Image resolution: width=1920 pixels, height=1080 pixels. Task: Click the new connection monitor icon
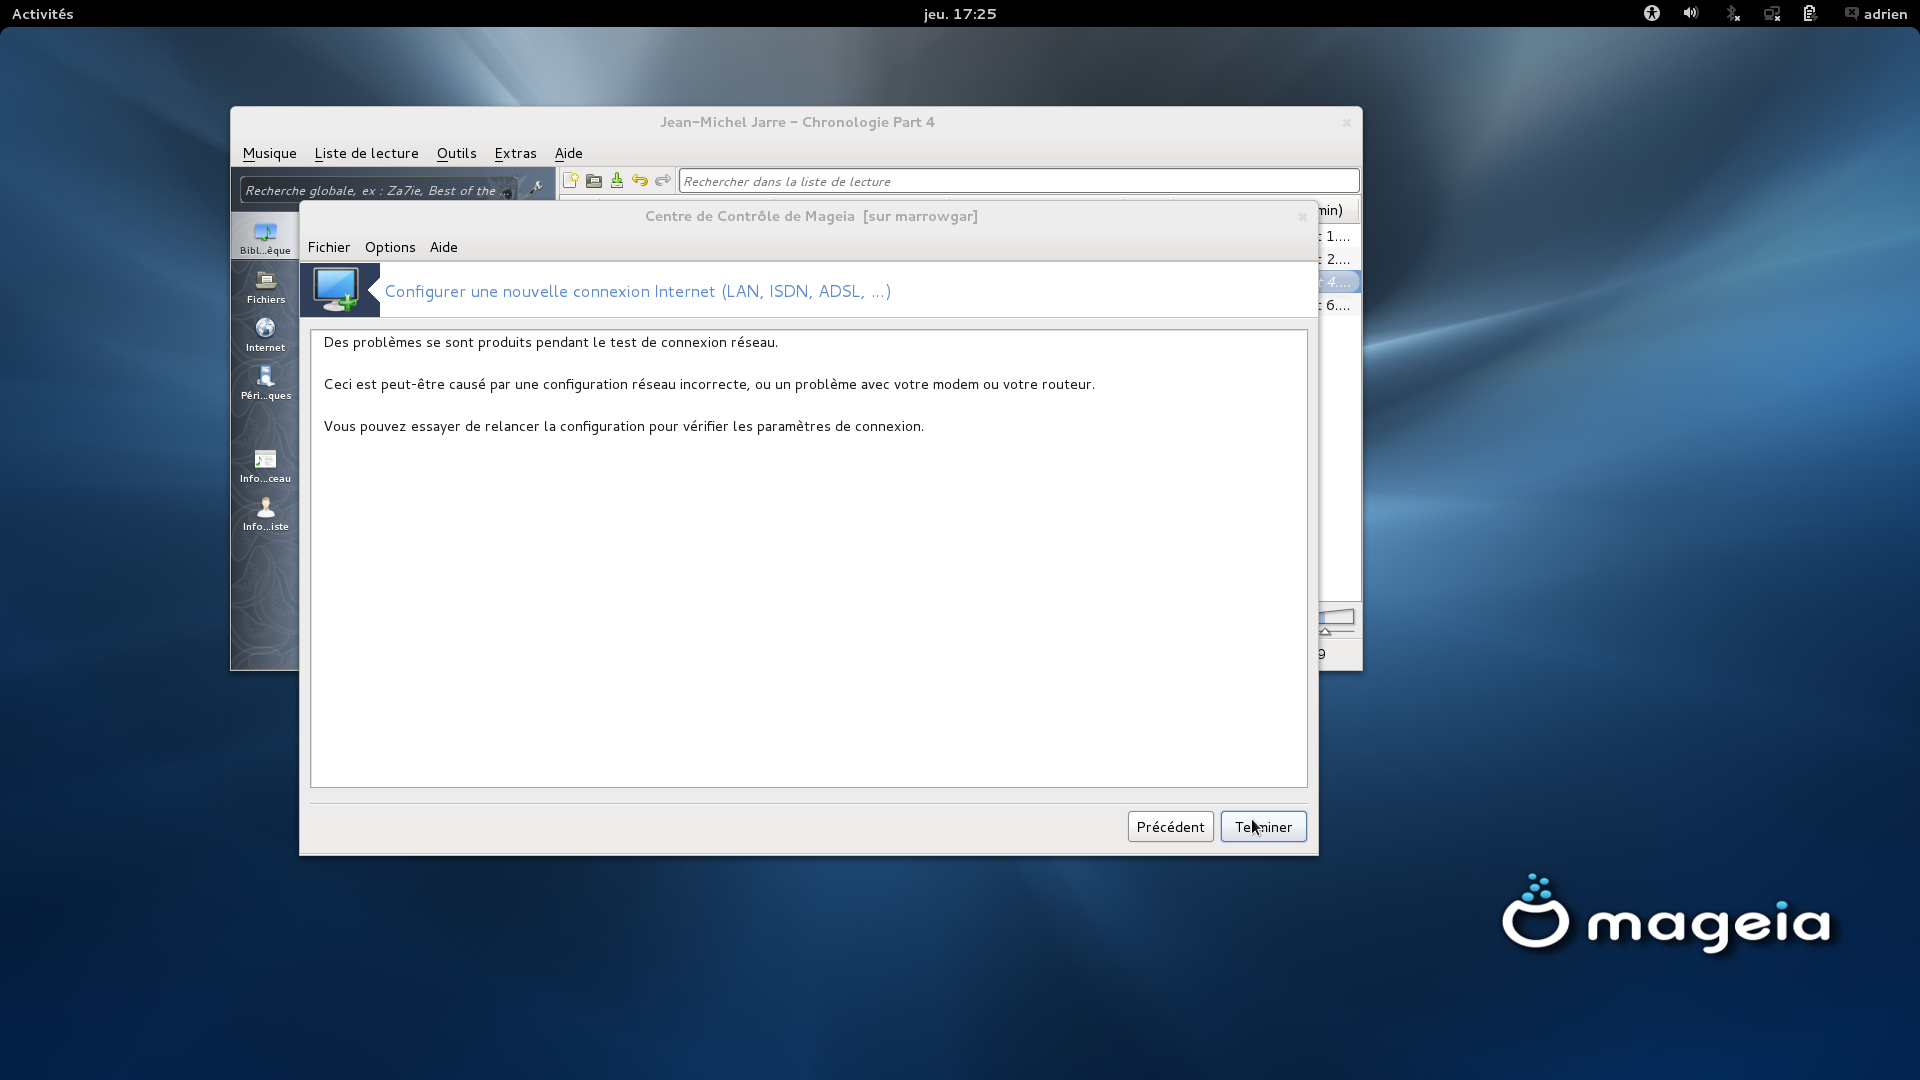338,290
